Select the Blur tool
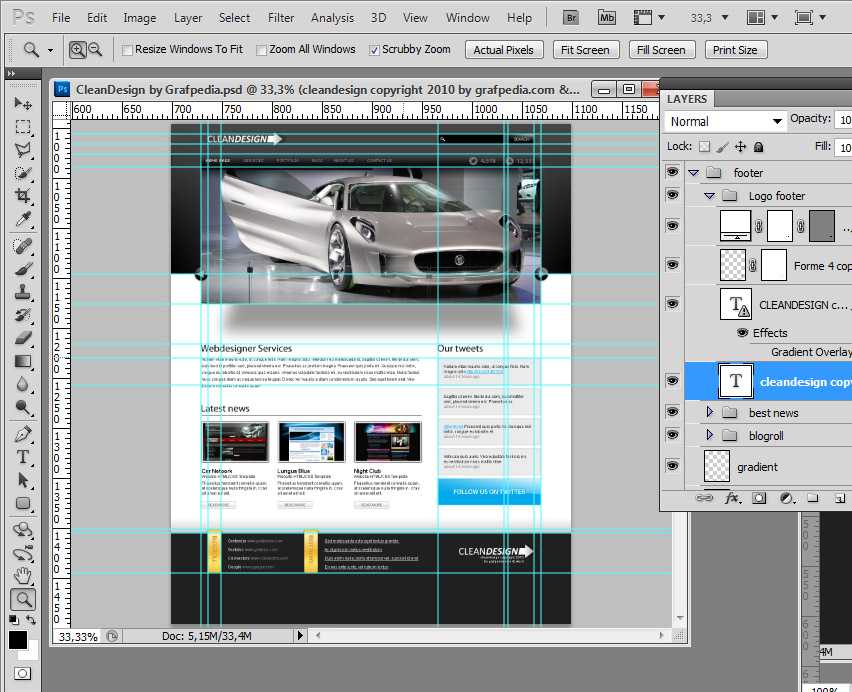The width and height of the screenshot is (852, 692). (x=23, y=385)
